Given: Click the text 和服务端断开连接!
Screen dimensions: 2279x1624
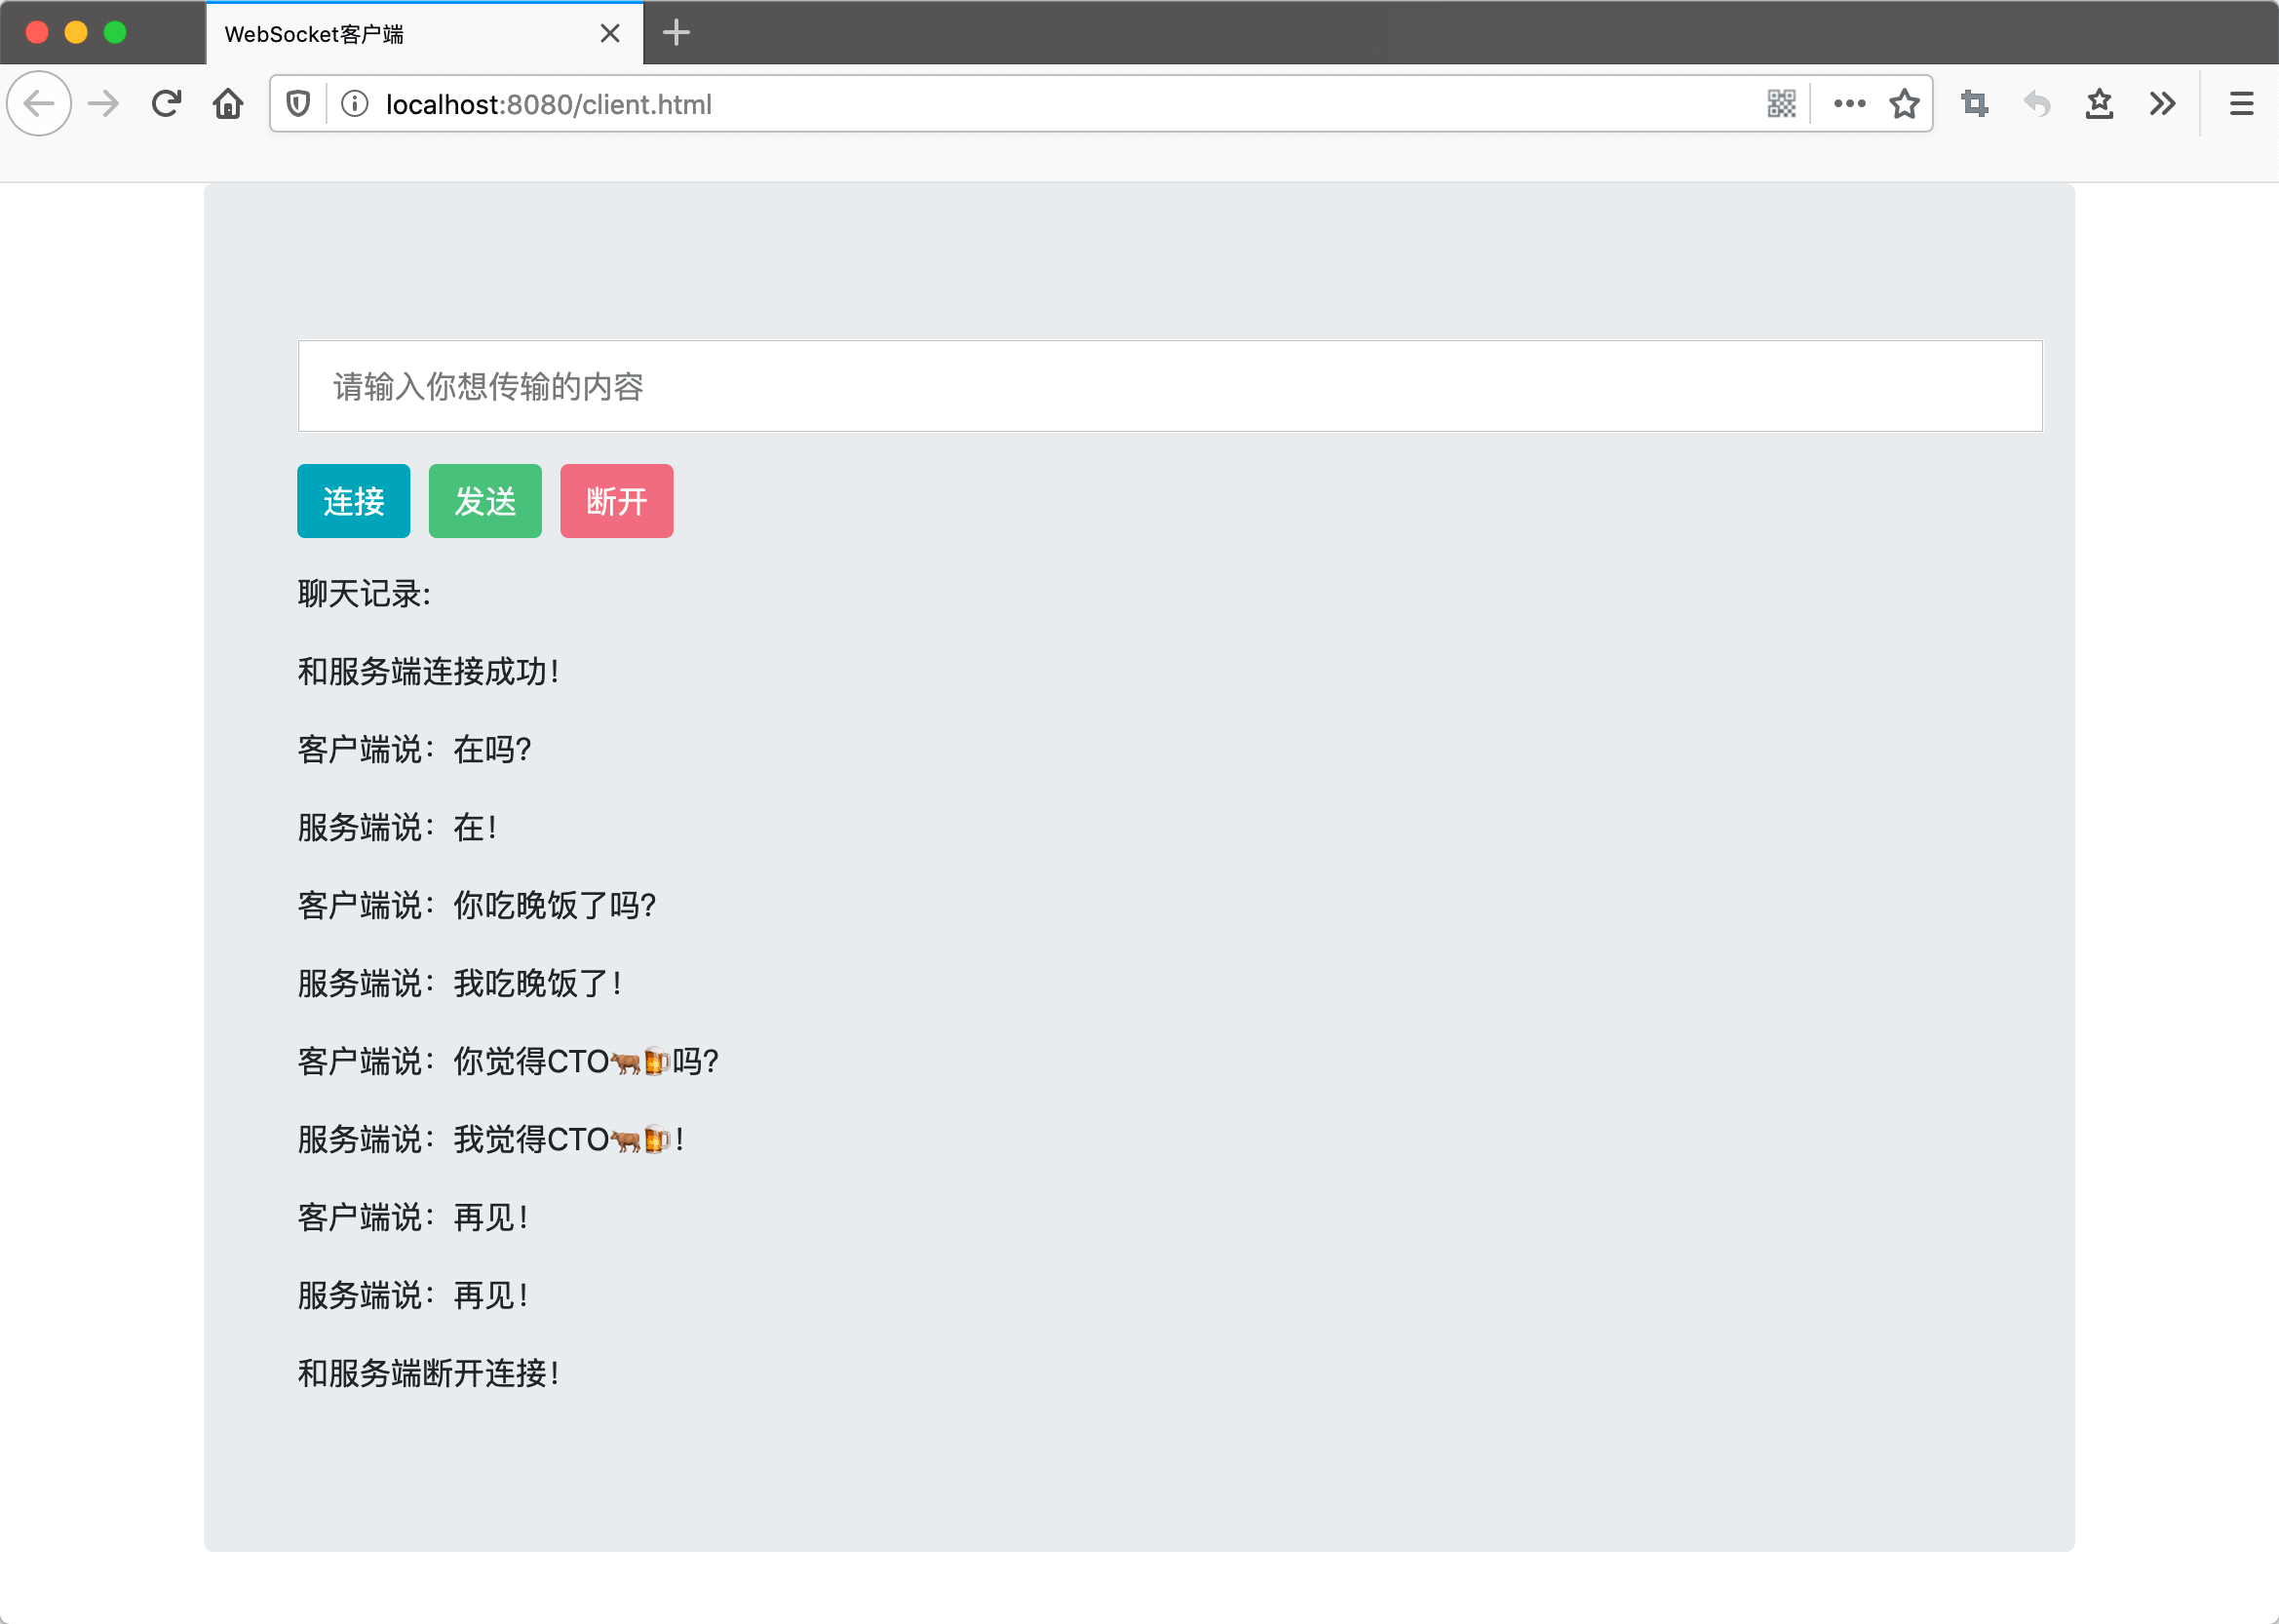Looking at the screenshot, I should [x=429, y=1374].
